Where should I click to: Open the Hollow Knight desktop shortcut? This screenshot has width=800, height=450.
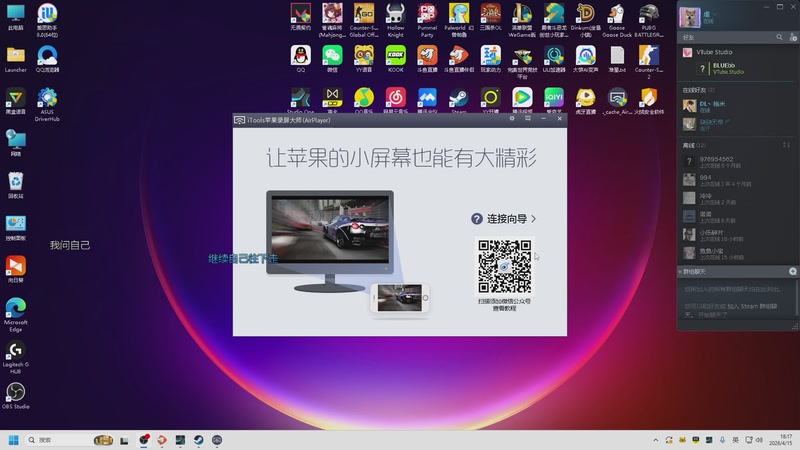(395, 20)
